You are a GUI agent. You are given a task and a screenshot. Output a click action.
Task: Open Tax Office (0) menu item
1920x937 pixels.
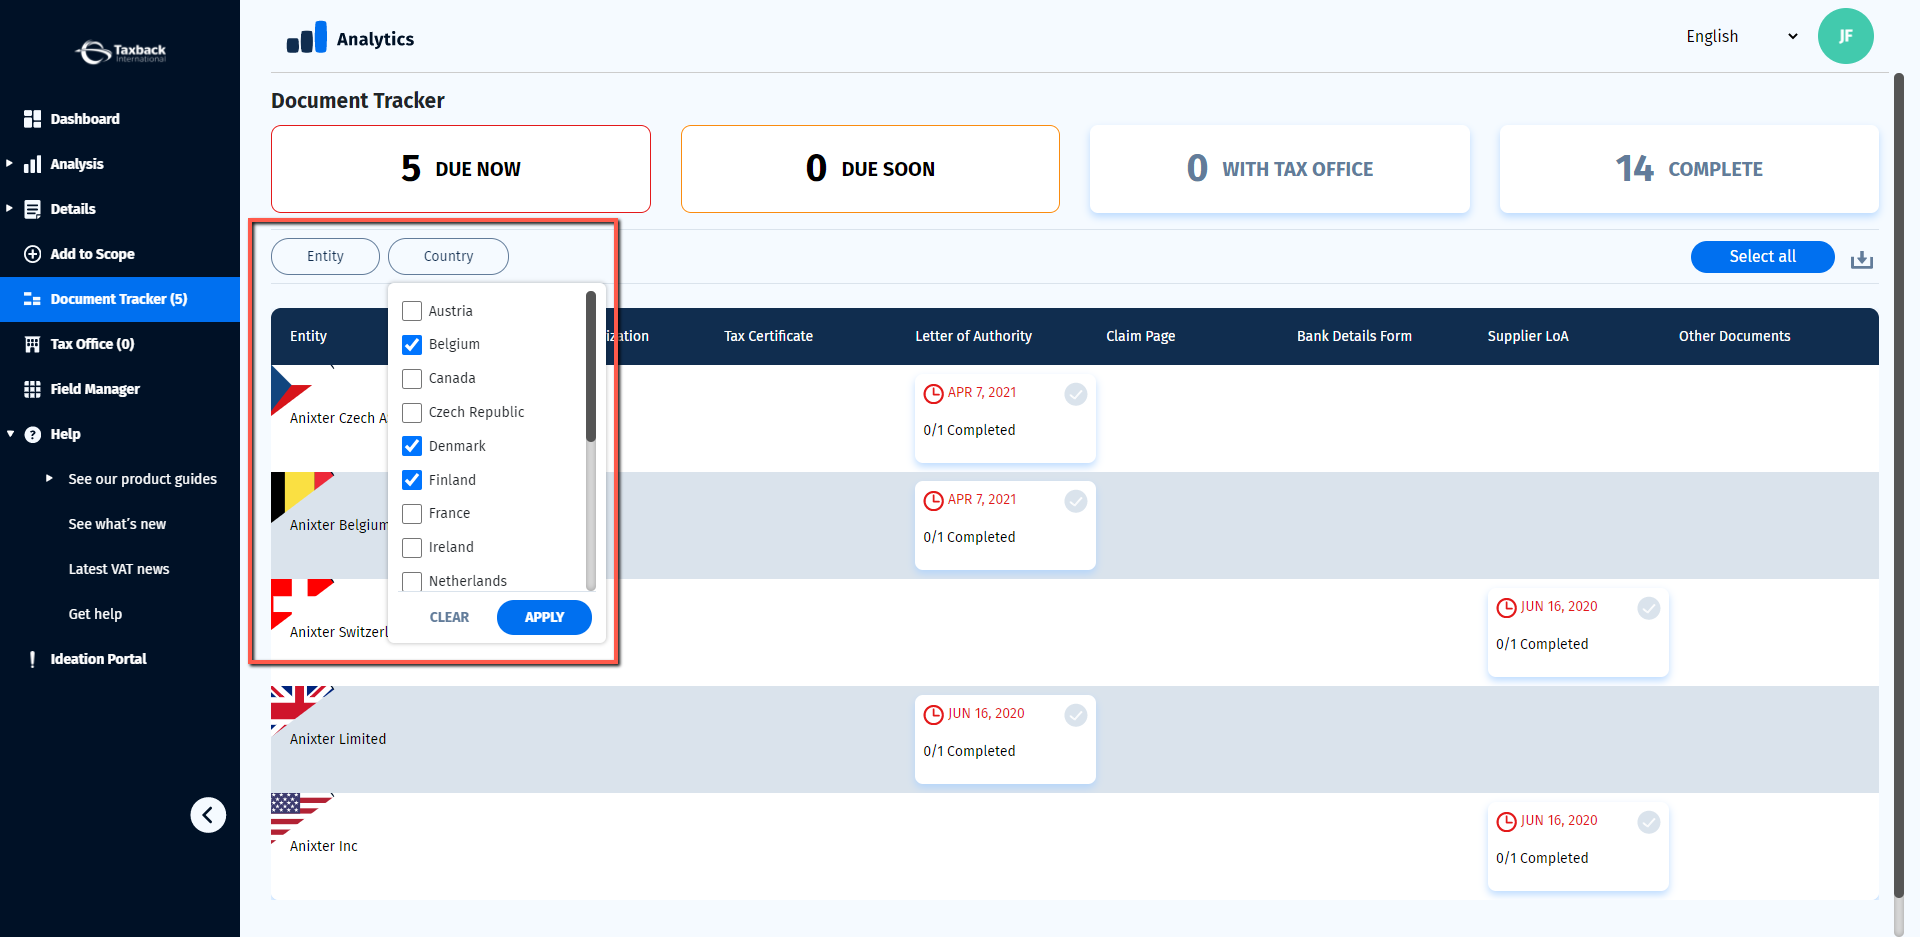(120, 344)
